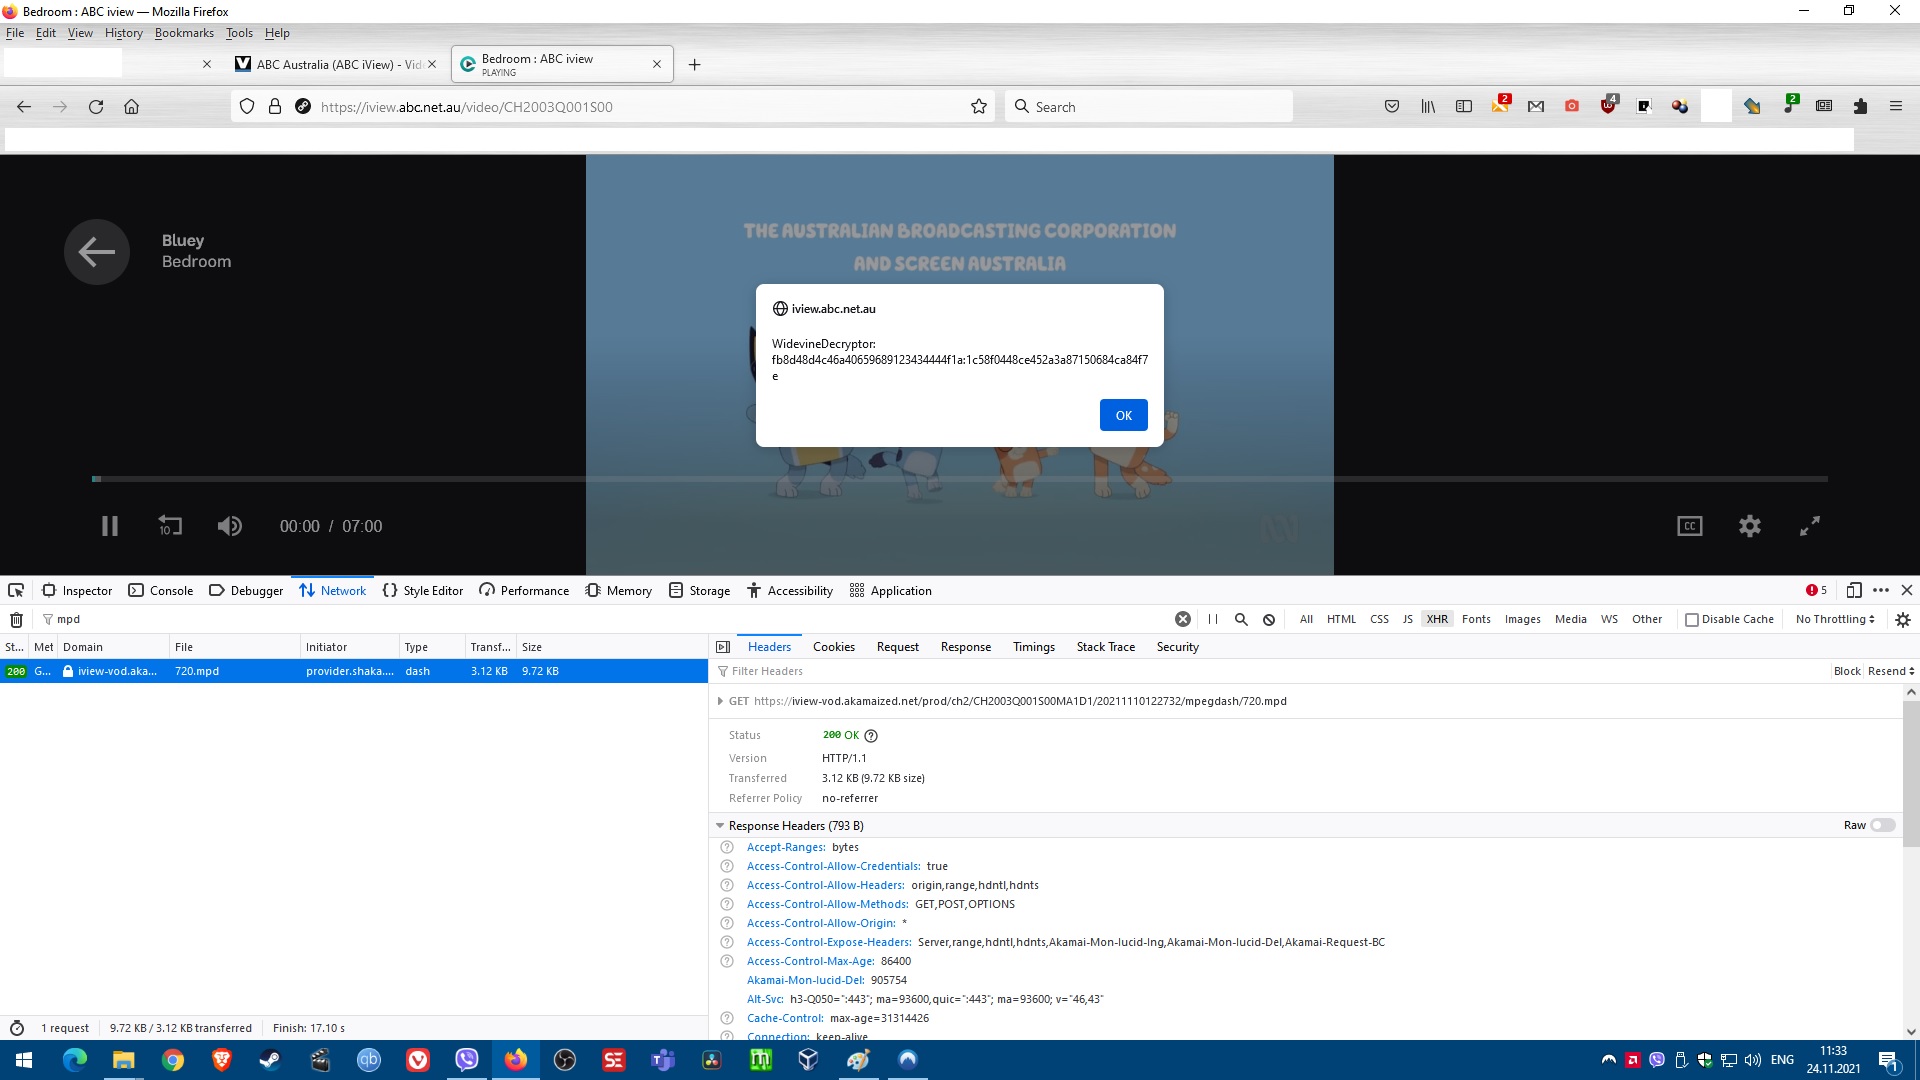Enter fullscreen video mode
This screenshot has height=1080, width=1920.
(1809, 526)
